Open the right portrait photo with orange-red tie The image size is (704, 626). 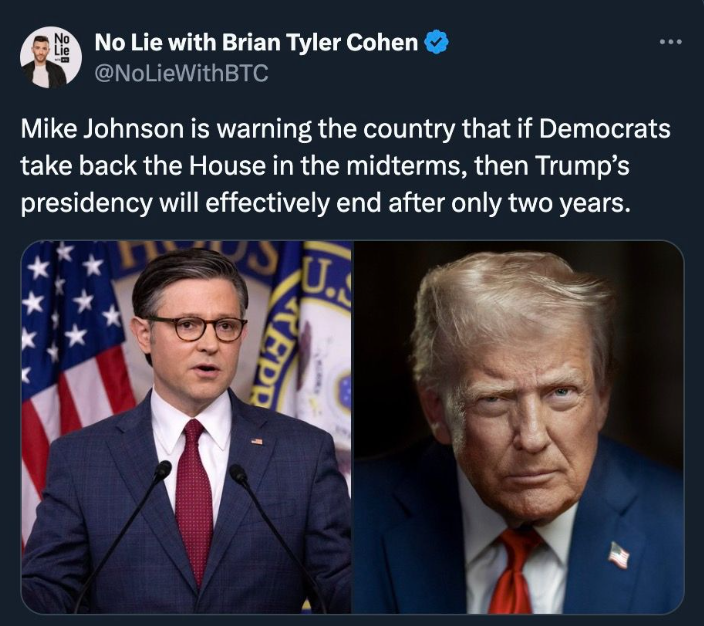pyautogui.click(x=519, y=427)
